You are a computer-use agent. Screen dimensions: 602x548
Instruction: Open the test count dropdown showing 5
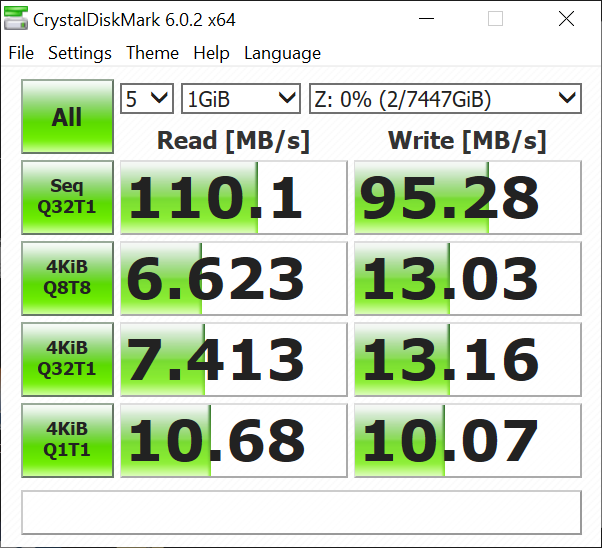147,99
